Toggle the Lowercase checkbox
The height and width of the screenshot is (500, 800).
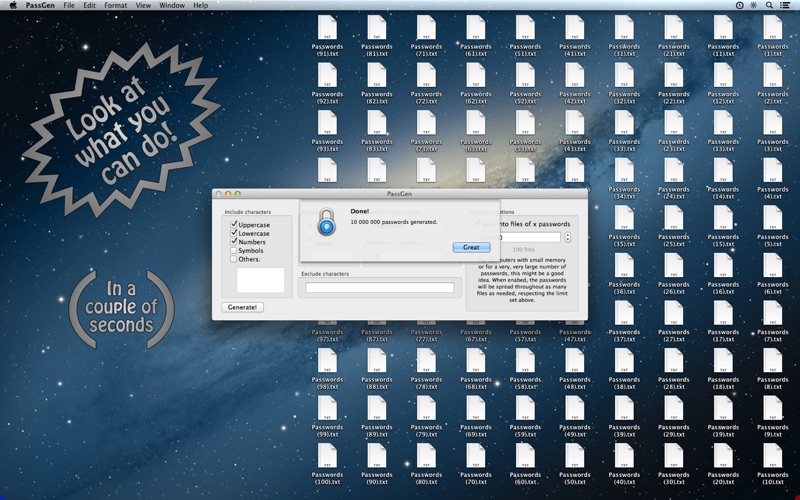234,233
